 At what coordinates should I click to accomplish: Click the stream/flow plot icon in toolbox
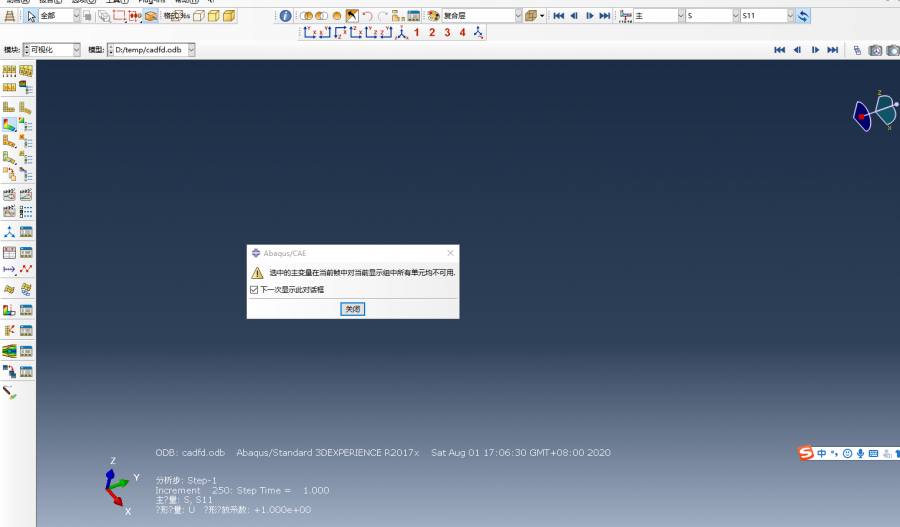point(9,351)
